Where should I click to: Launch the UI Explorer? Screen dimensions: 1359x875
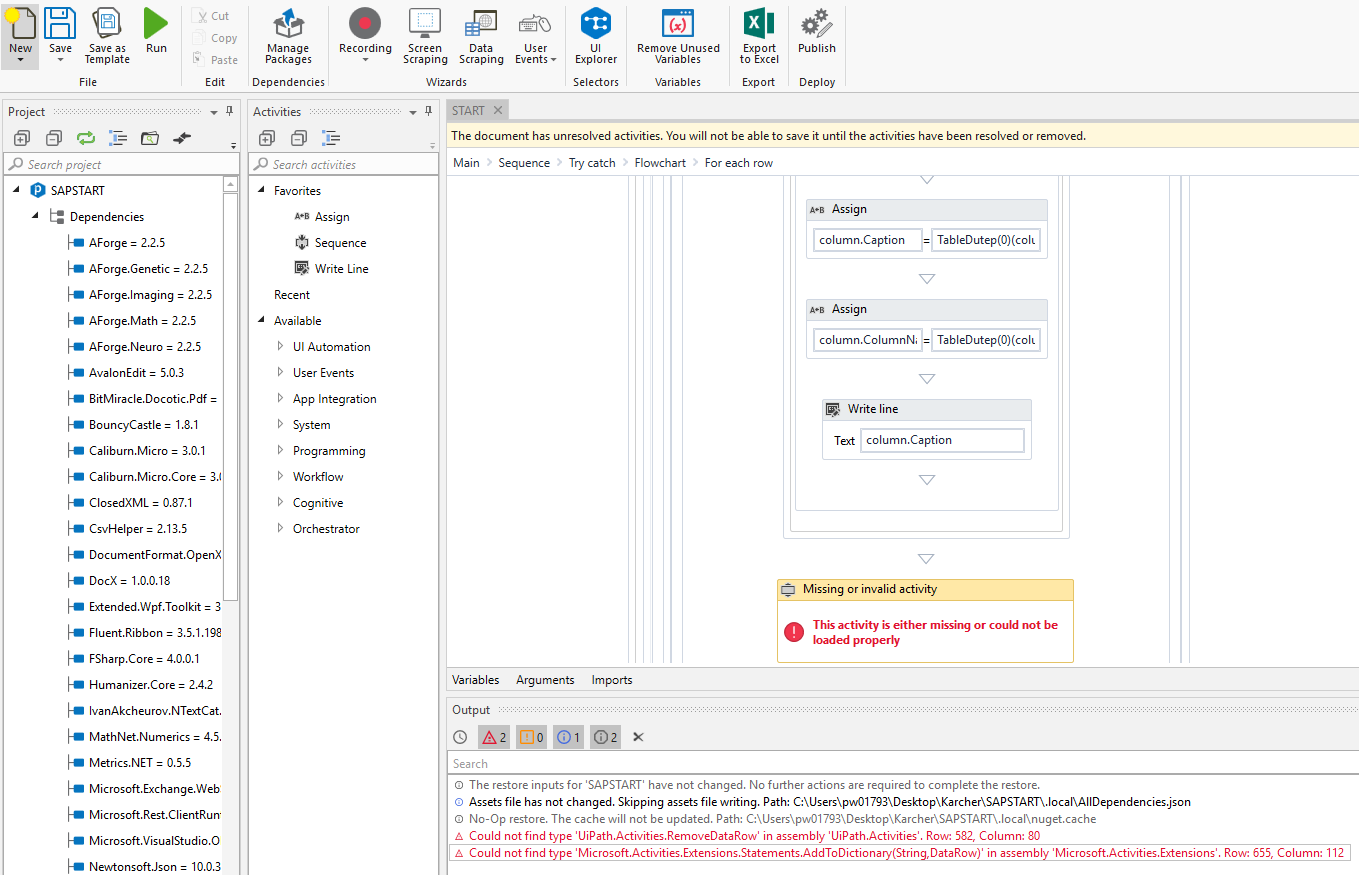click(x=596, y=37)
